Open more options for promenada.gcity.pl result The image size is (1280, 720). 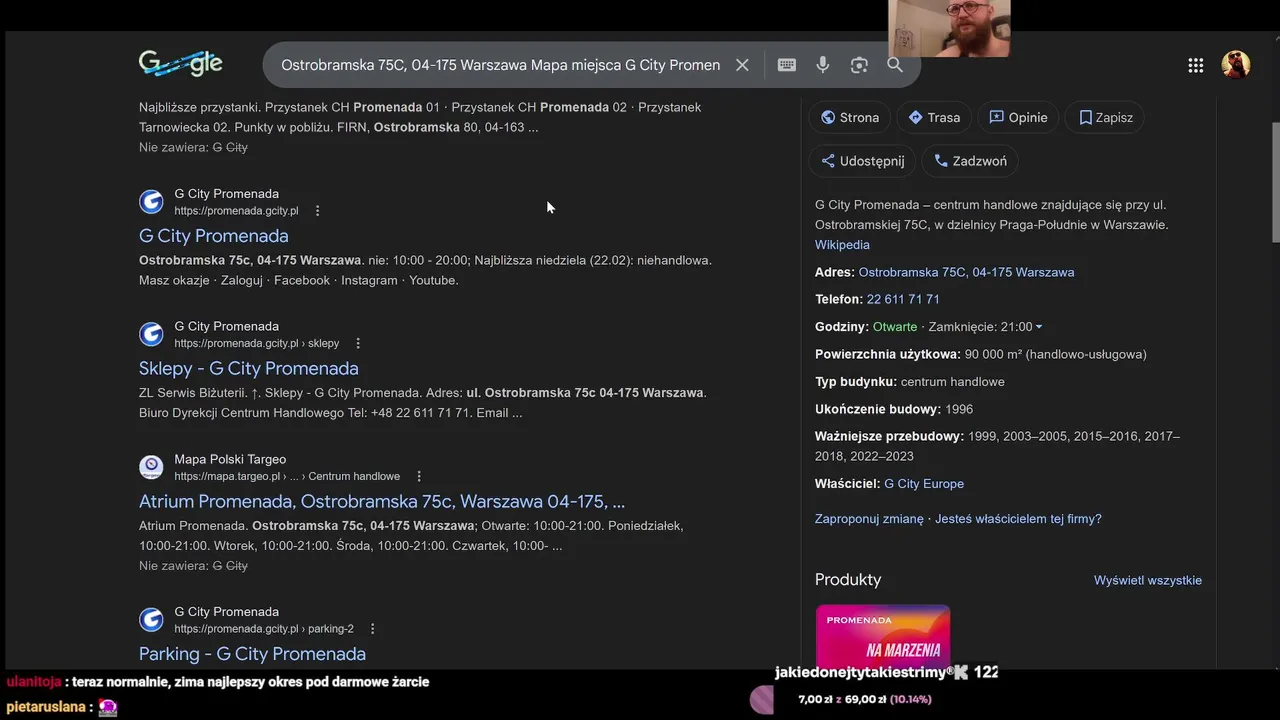[318, 211]
